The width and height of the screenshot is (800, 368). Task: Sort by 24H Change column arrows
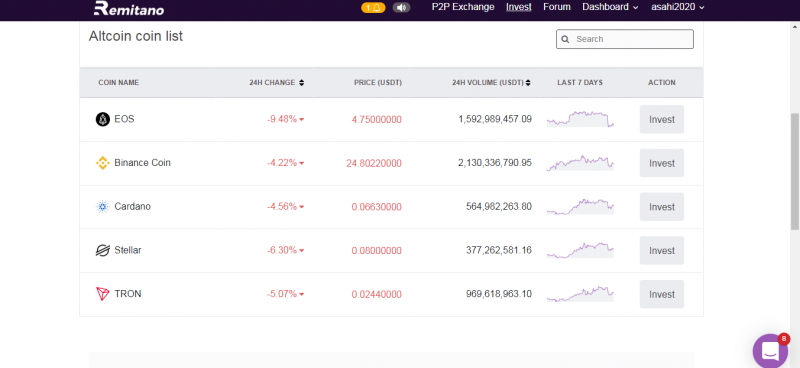click(302, 83)
